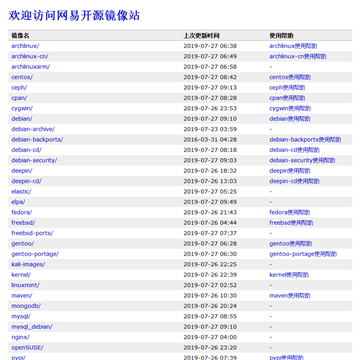
Task: Select the fedora update time 2019-07-26 21:43
Action: click(x=210, y=212)
